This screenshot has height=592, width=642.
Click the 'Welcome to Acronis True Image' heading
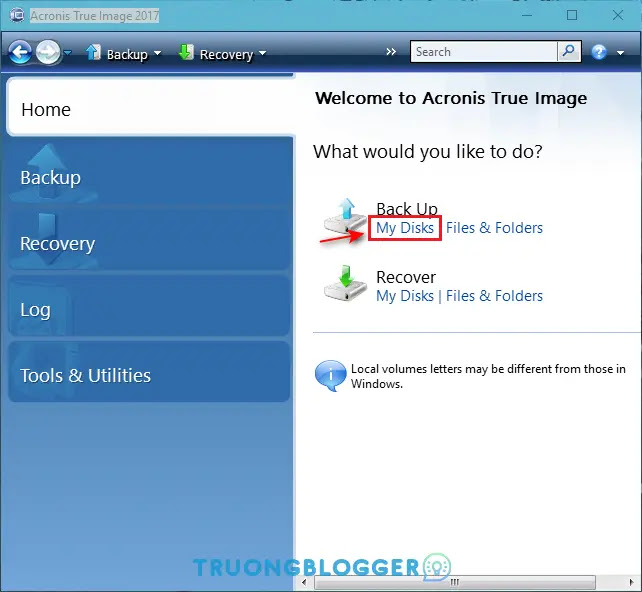[451, 98]
